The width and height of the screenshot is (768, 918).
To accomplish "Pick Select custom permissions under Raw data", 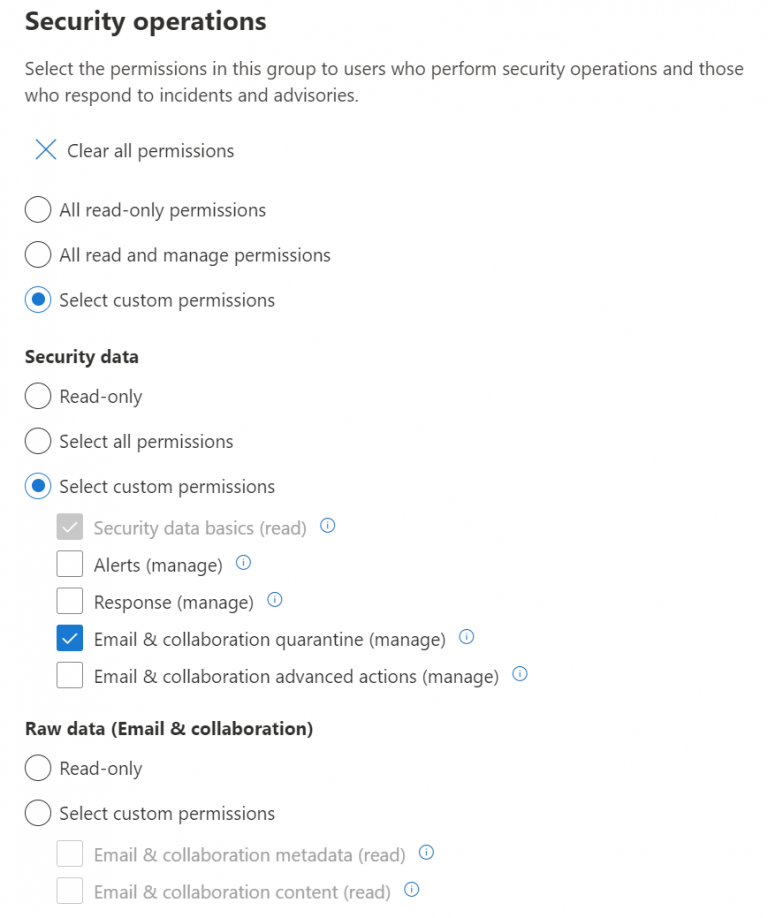I will tap(37, 812).
